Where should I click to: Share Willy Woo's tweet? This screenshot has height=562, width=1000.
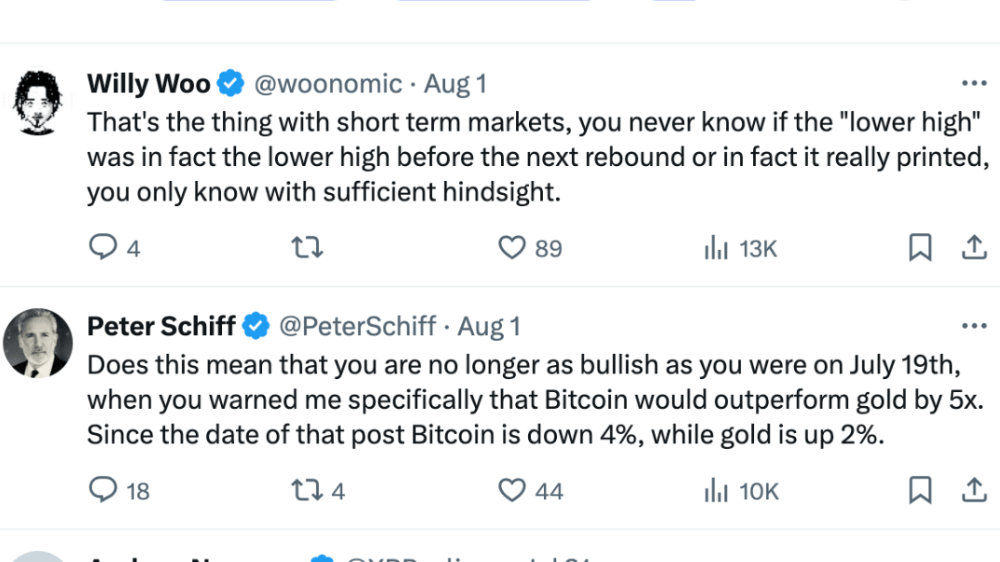(x=973, y=248)
